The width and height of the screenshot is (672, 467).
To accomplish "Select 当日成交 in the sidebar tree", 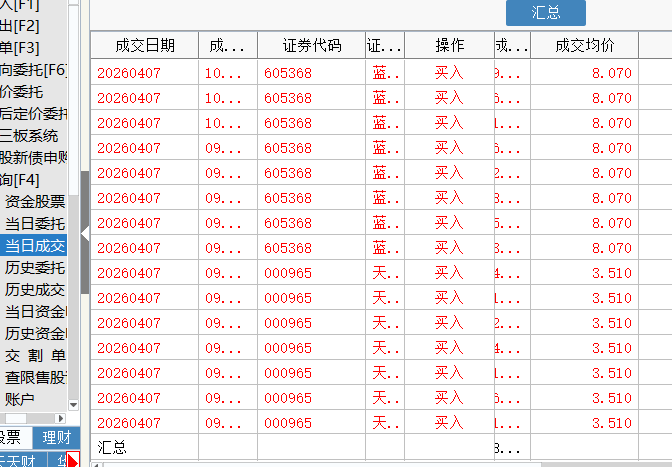I will pyautogui.click(x=34, y=245).
